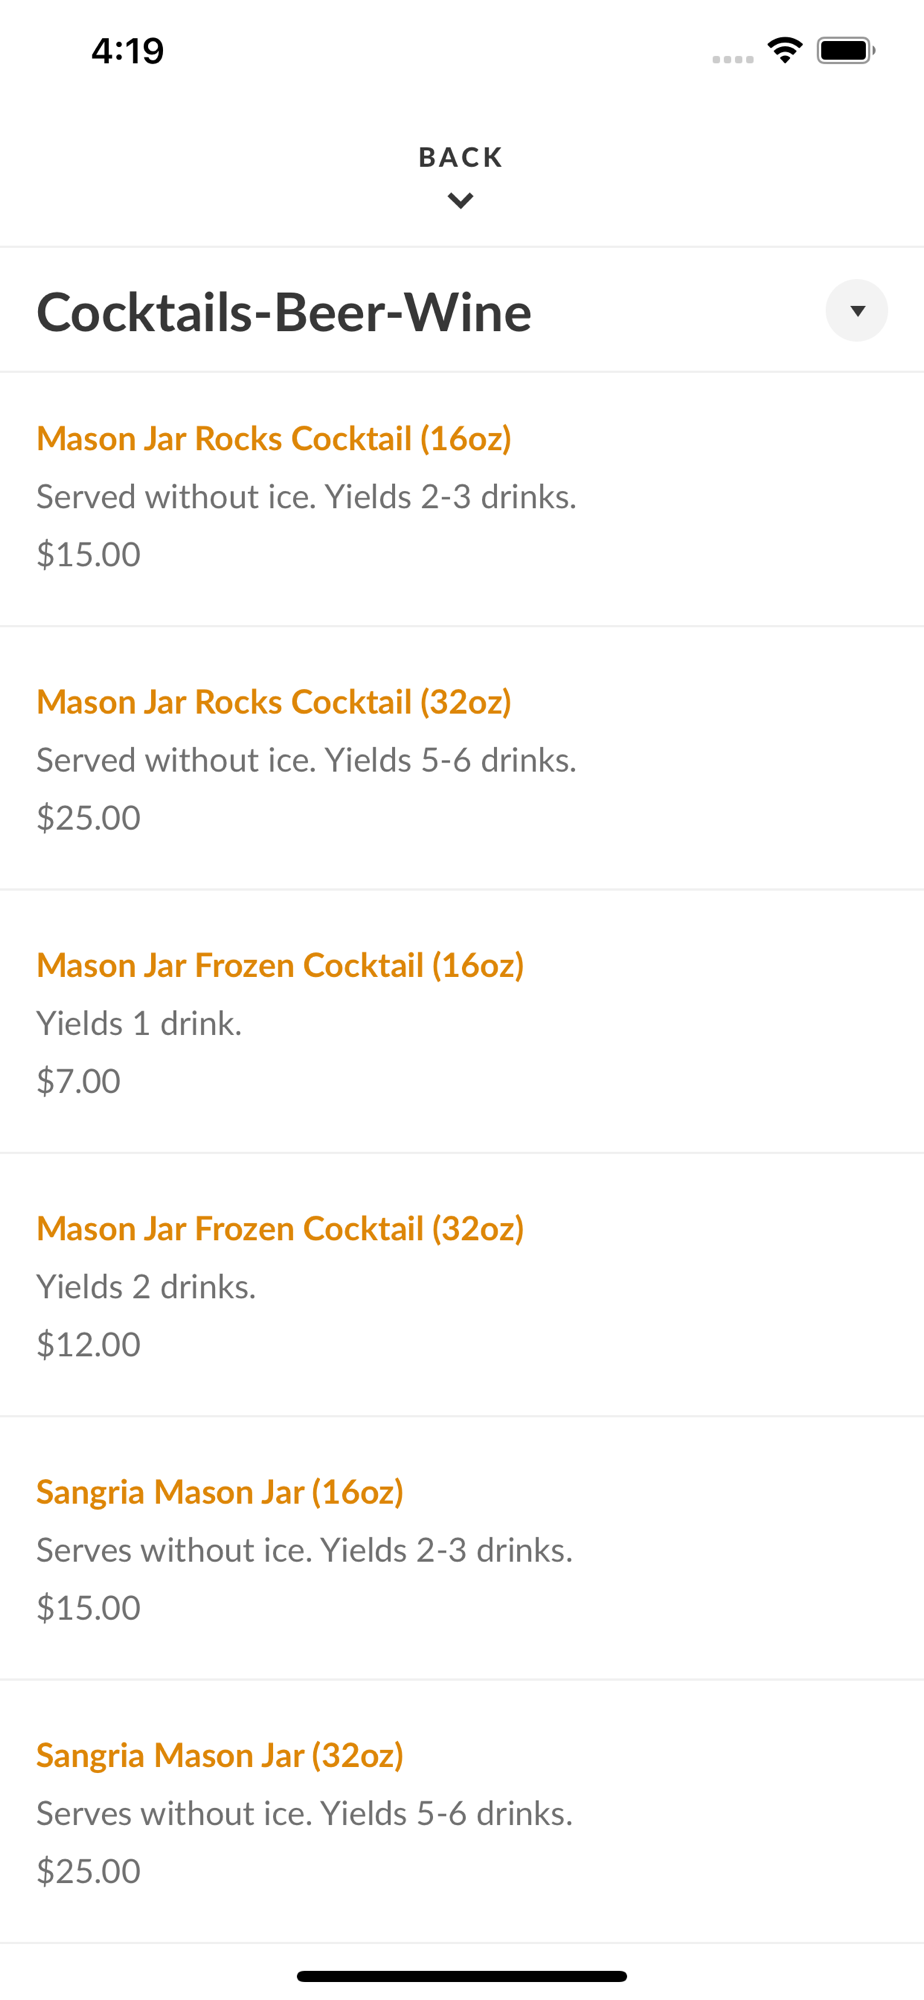Tap "Yields 2 drinks." description
Image resolution: width=924 pixels, height=2000 pixels.
pyautogui.click(x=146, y=1287)
